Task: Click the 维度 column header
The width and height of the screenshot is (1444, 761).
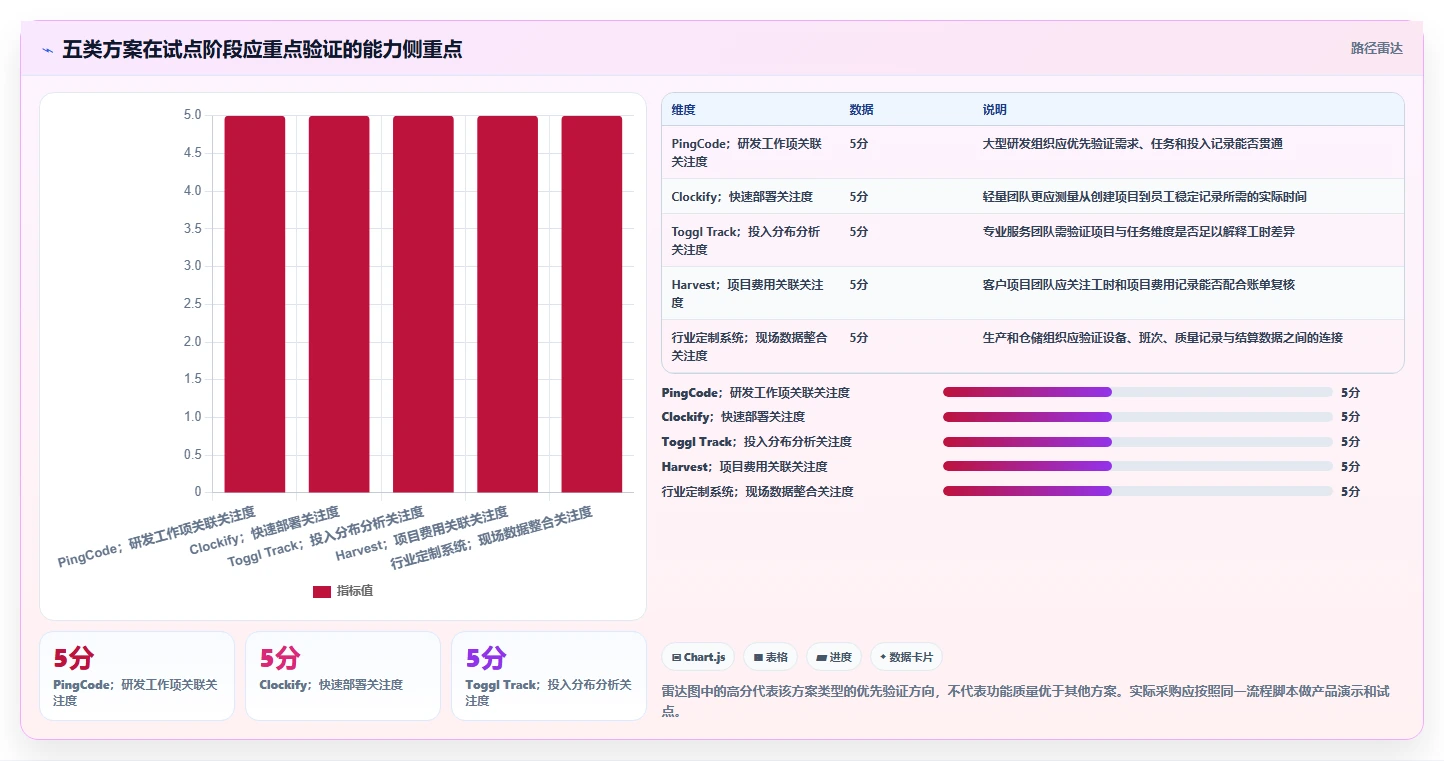Action: pos(684,110)
